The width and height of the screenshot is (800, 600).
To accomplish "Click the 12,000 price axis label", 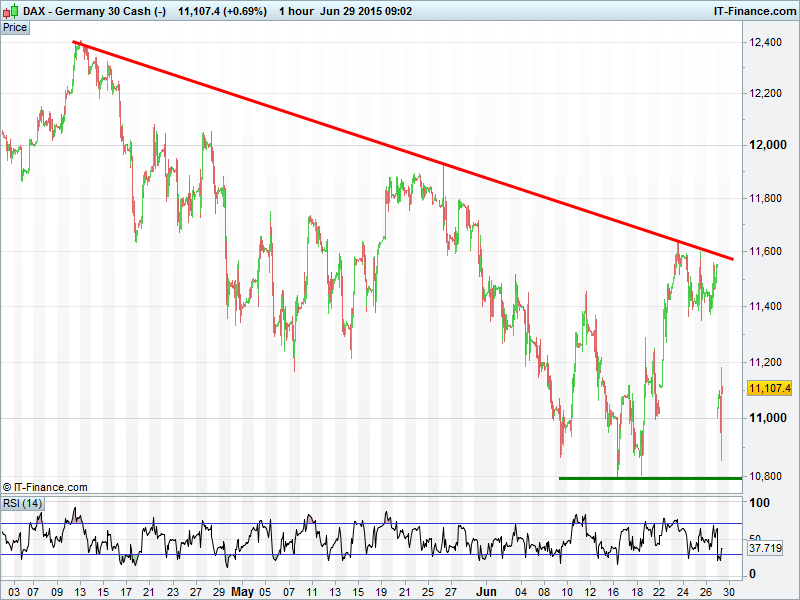I will click(765, 146).
